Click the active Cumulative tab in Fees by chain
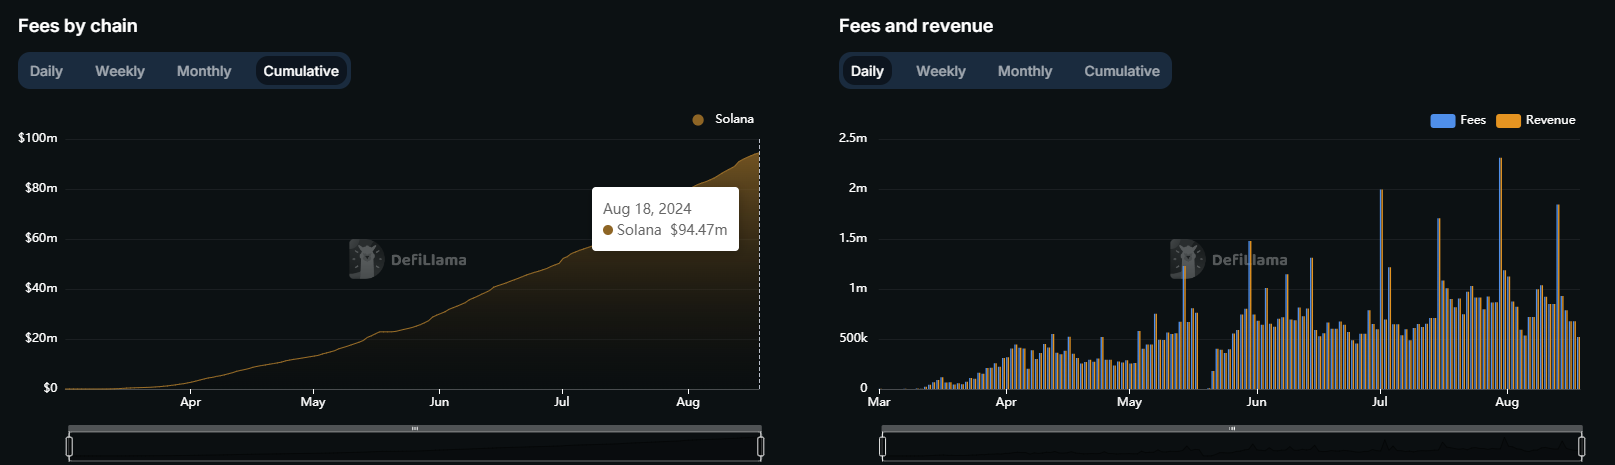Image resolution: width=1615 pixels, height=465 pixels. [301, 71]
